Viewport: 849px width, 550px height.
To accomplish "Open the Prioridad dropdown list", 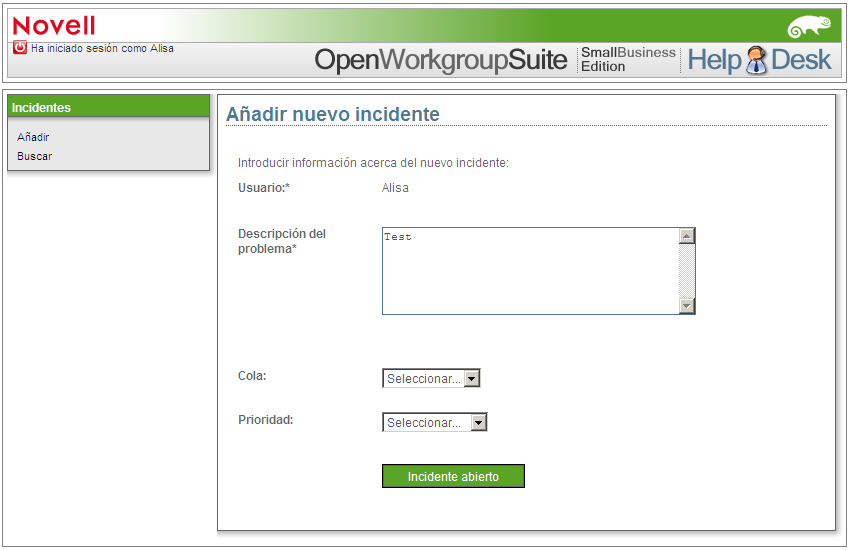I will (435, 422).
